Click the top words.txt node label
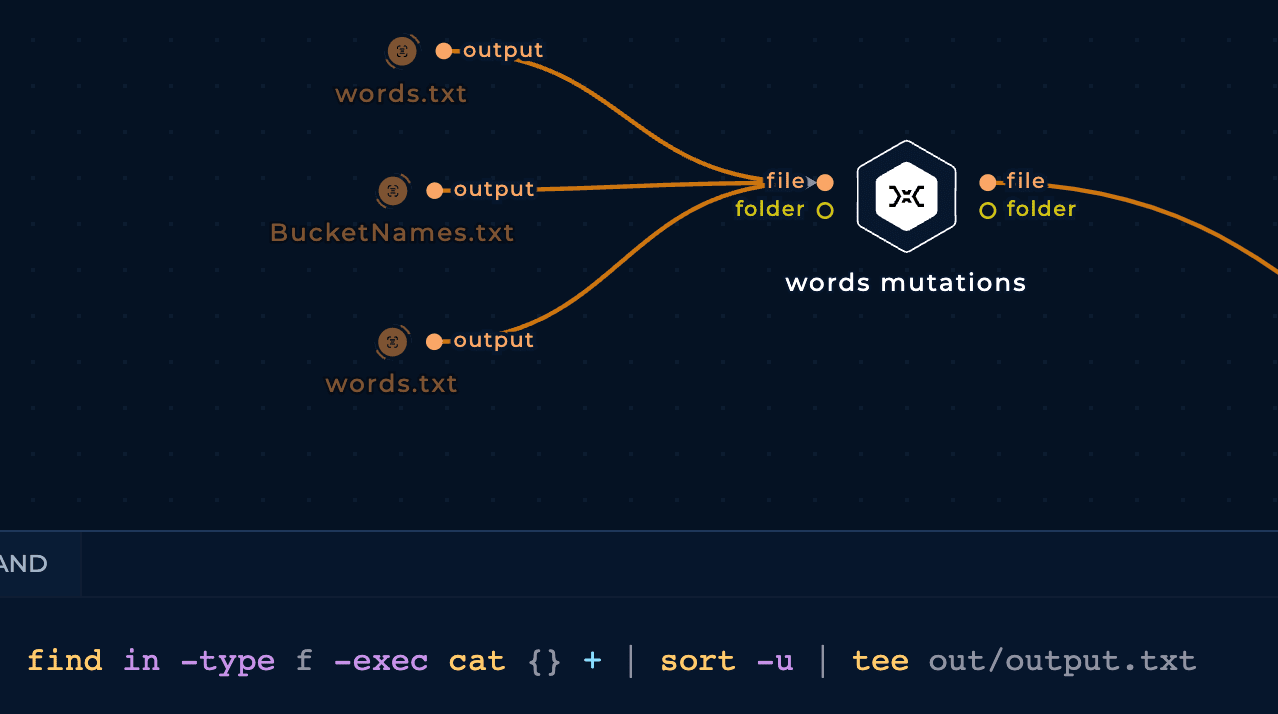 (x=401, y=94)
